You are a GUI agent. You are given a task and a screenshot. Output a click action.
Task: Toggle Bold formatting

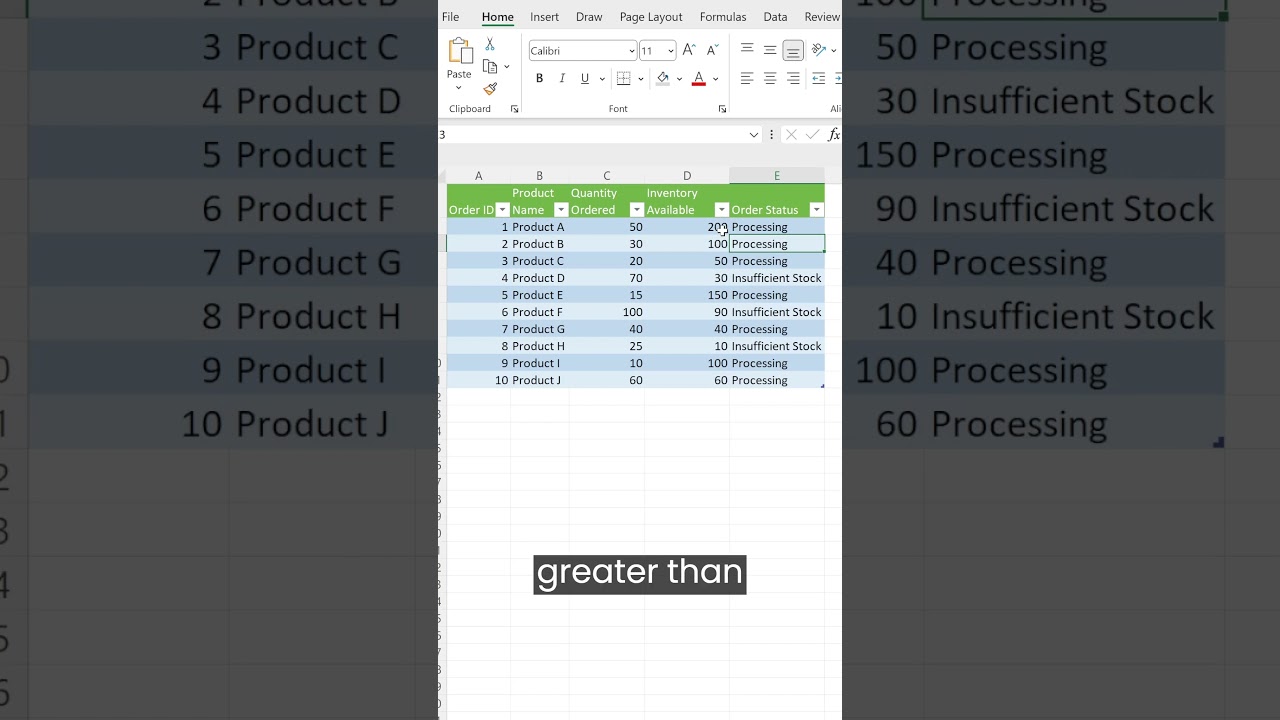pos(539,79)
